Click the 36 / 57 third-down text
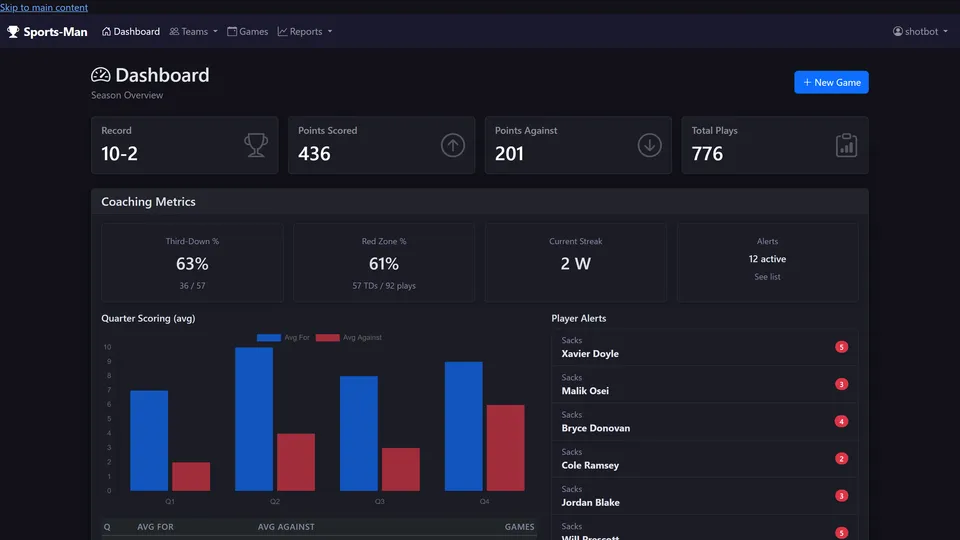Screen dimensions: 960x540 (192, 286)
